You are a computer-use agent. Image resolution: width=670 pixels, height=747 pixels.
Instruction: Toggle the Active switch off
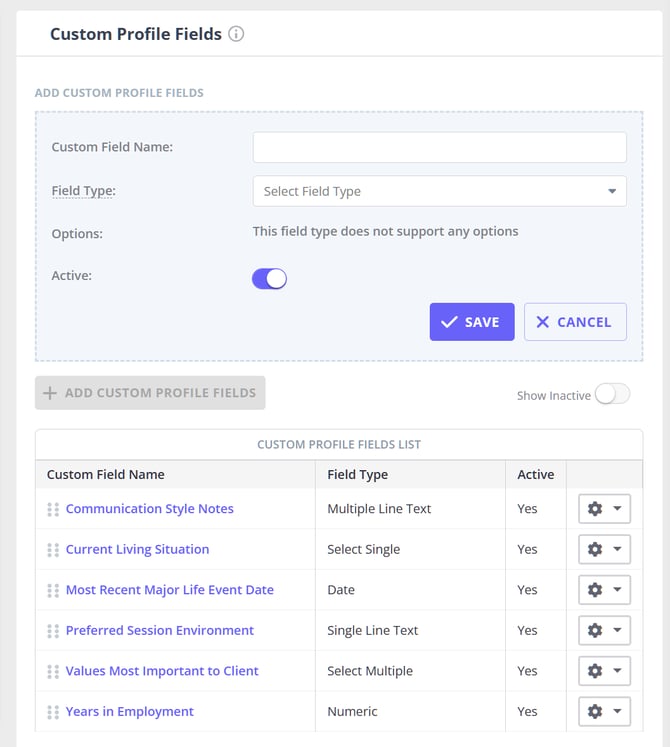pos(269,279)
